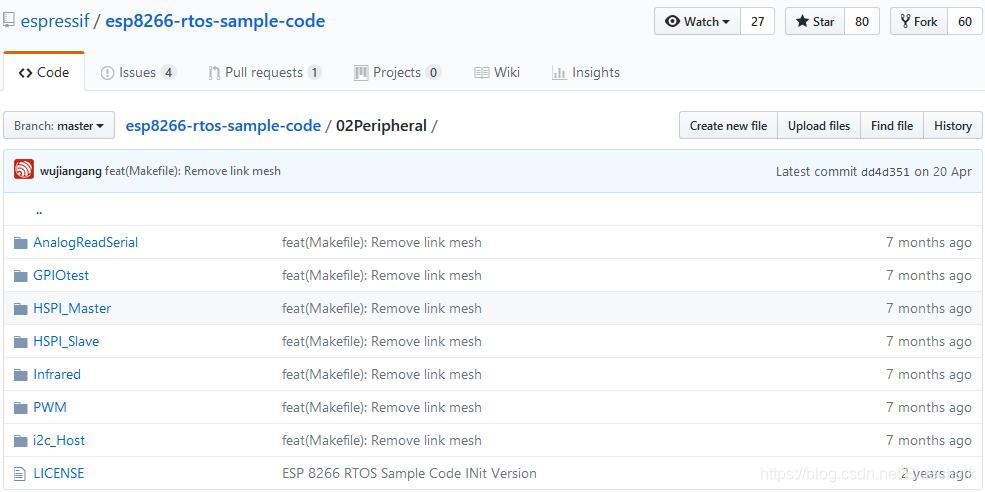Click the GPIOtest row commit message
This screenshot has width=985, height=492.
tap(382, 276)
